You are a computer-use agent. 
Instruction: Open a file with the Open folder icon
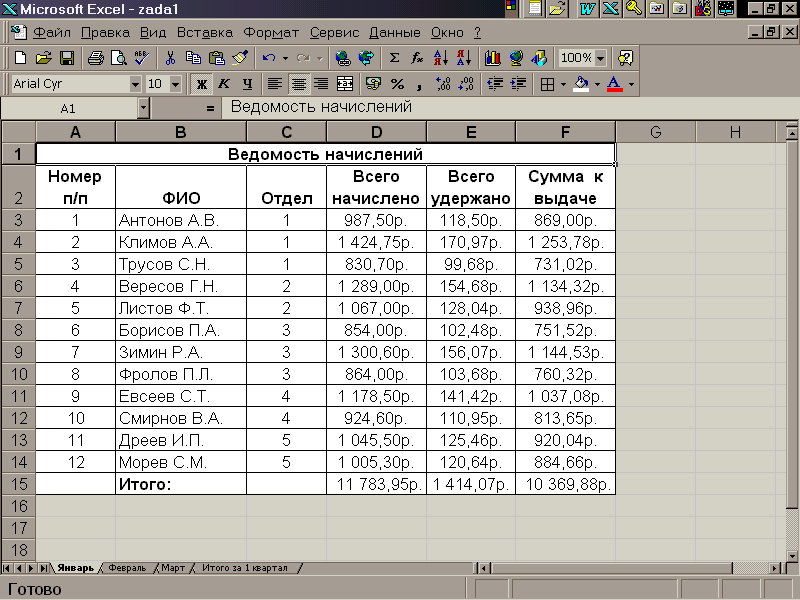click(x=43, y=58)
